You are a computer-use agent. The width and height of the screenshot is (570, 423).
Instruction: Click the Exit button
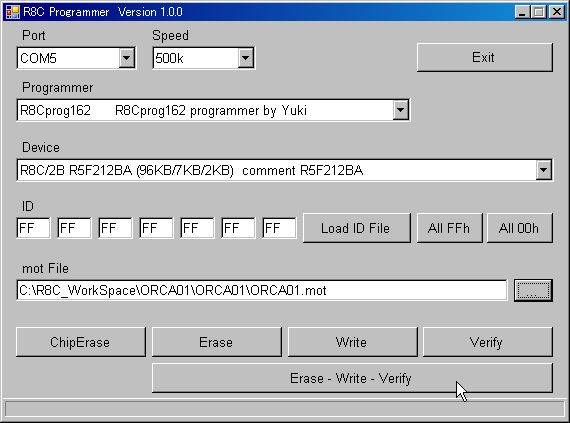485,57
